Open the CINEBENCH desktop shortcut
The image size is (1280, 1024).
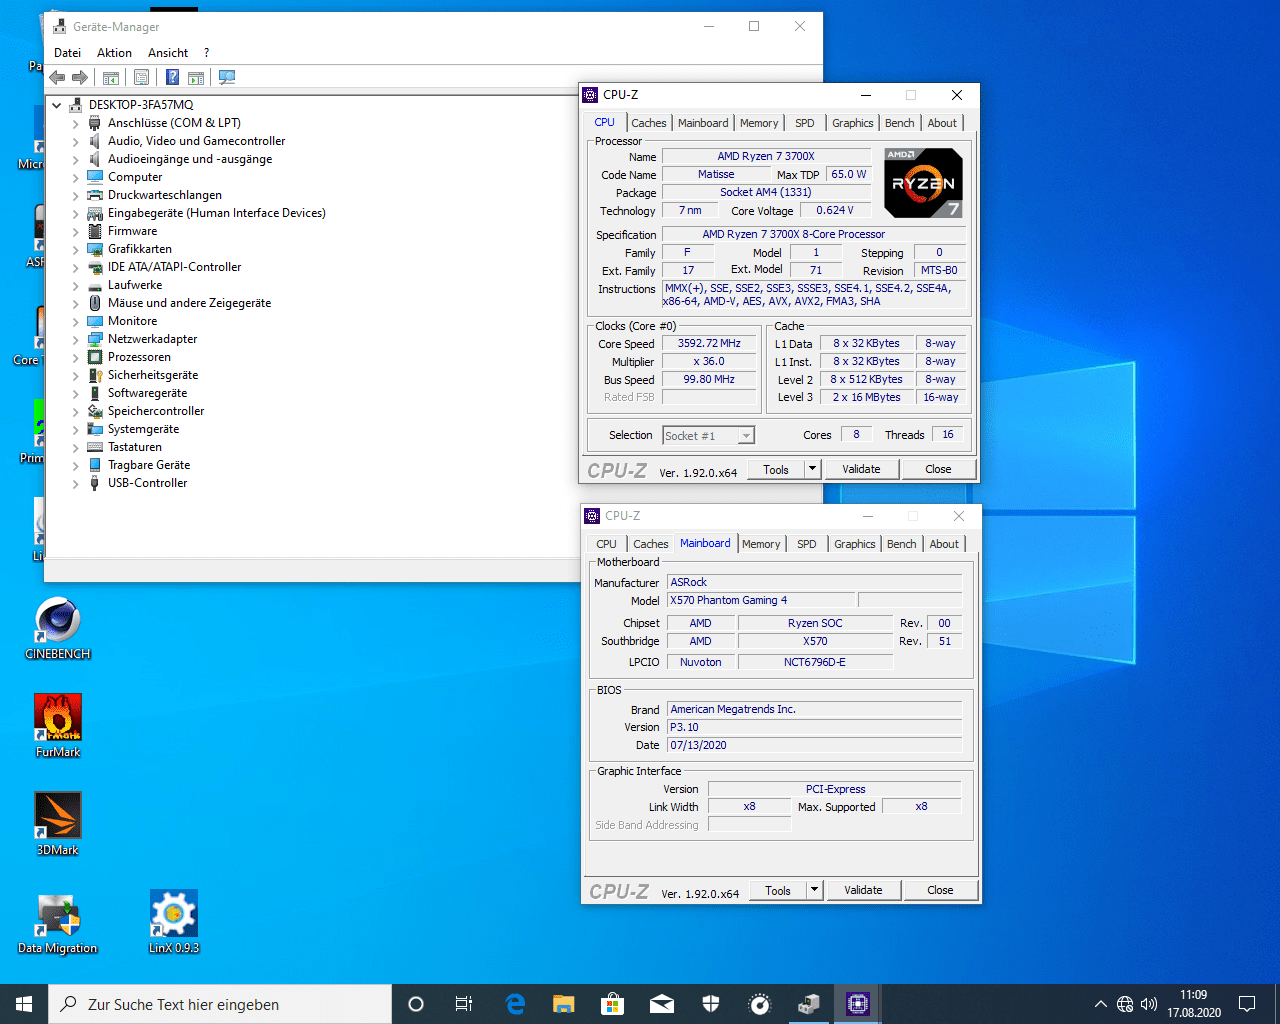58,628
